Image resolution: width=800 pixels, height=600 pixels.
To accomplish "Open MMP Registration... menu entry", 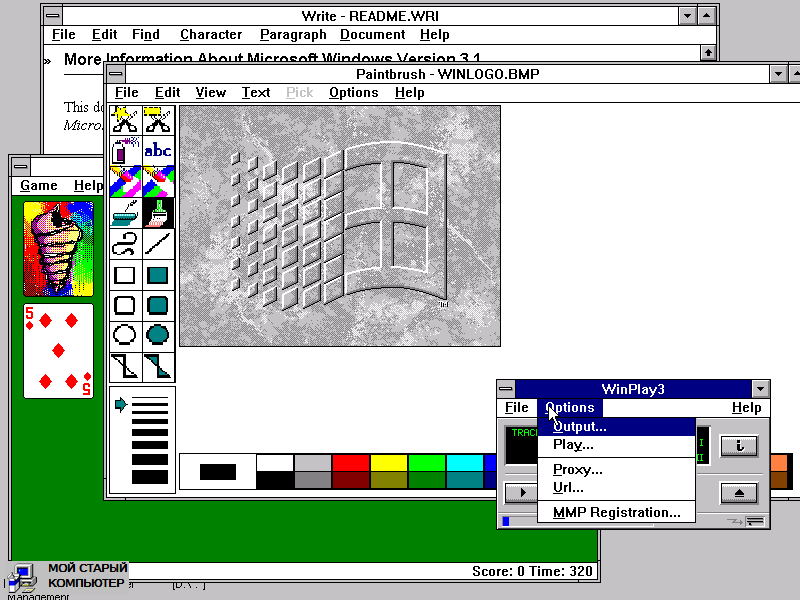I will [x=616, y=513].
